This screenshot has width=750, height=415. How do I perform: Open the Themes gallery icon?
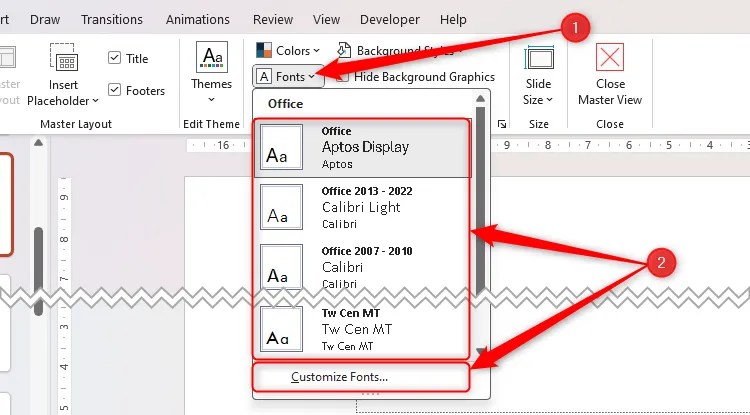pos(212,57)
